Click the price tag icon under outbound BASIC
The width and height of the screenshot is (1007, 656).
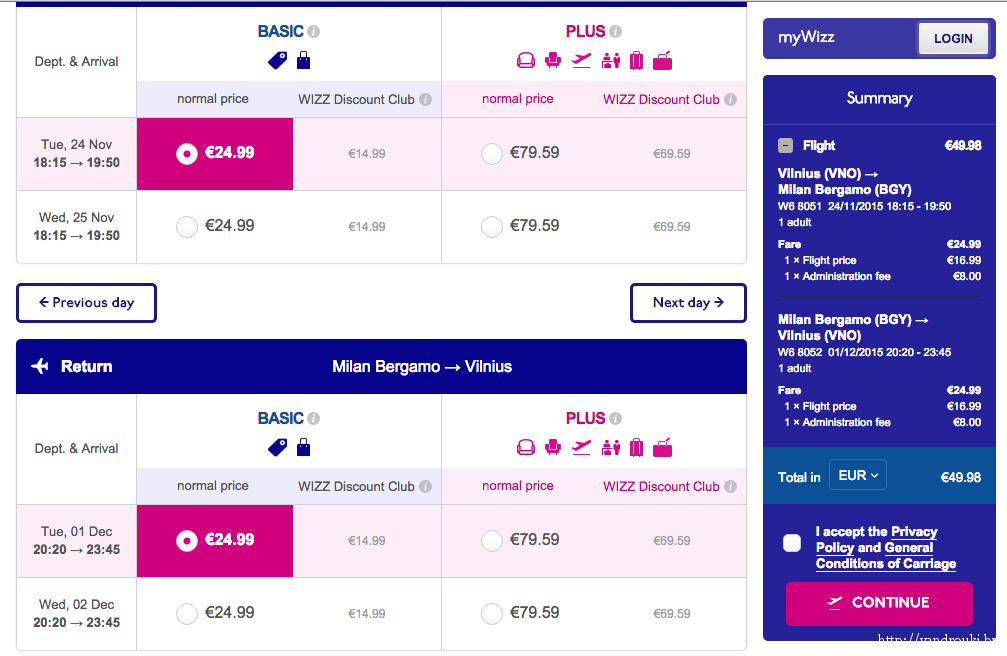pyautogui.click(x=277, y=60)
